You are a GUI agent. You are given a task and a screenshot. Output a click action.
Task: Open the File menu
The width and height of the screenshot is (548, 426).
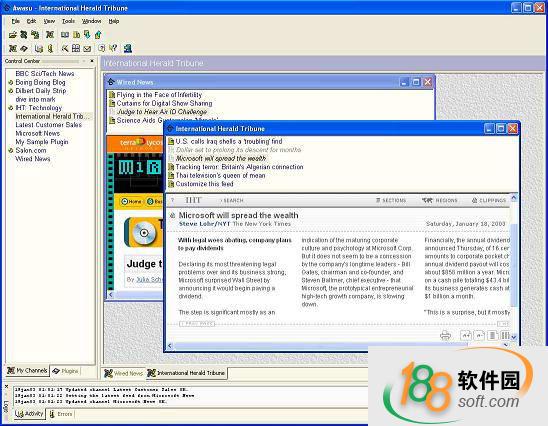pos(16,21)
